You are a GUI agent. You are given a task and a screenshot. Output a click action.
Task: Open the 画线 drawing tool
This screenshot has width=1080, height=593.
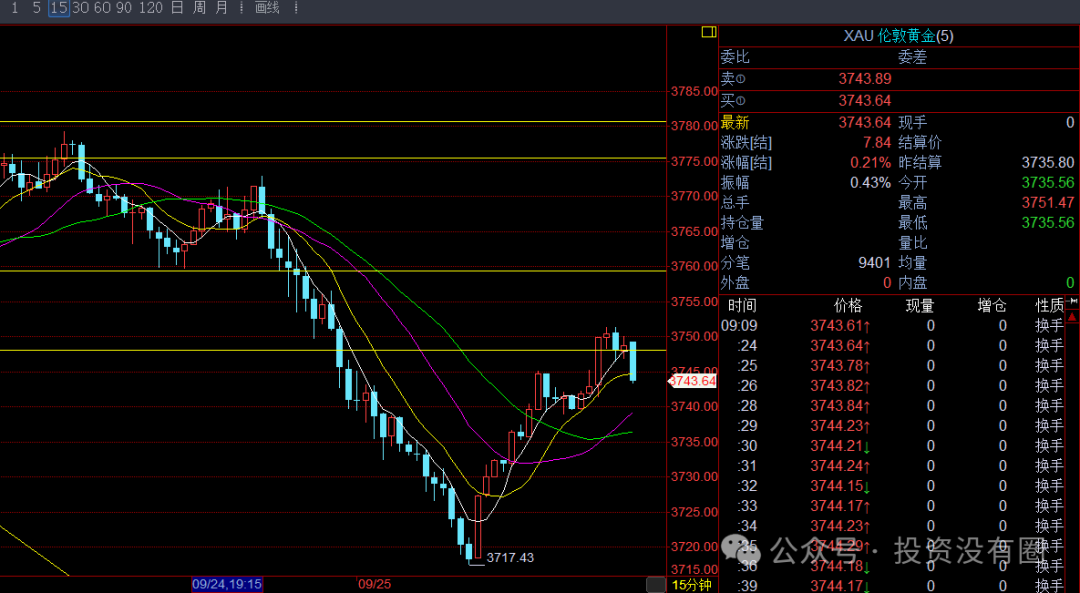coord(267,8)
